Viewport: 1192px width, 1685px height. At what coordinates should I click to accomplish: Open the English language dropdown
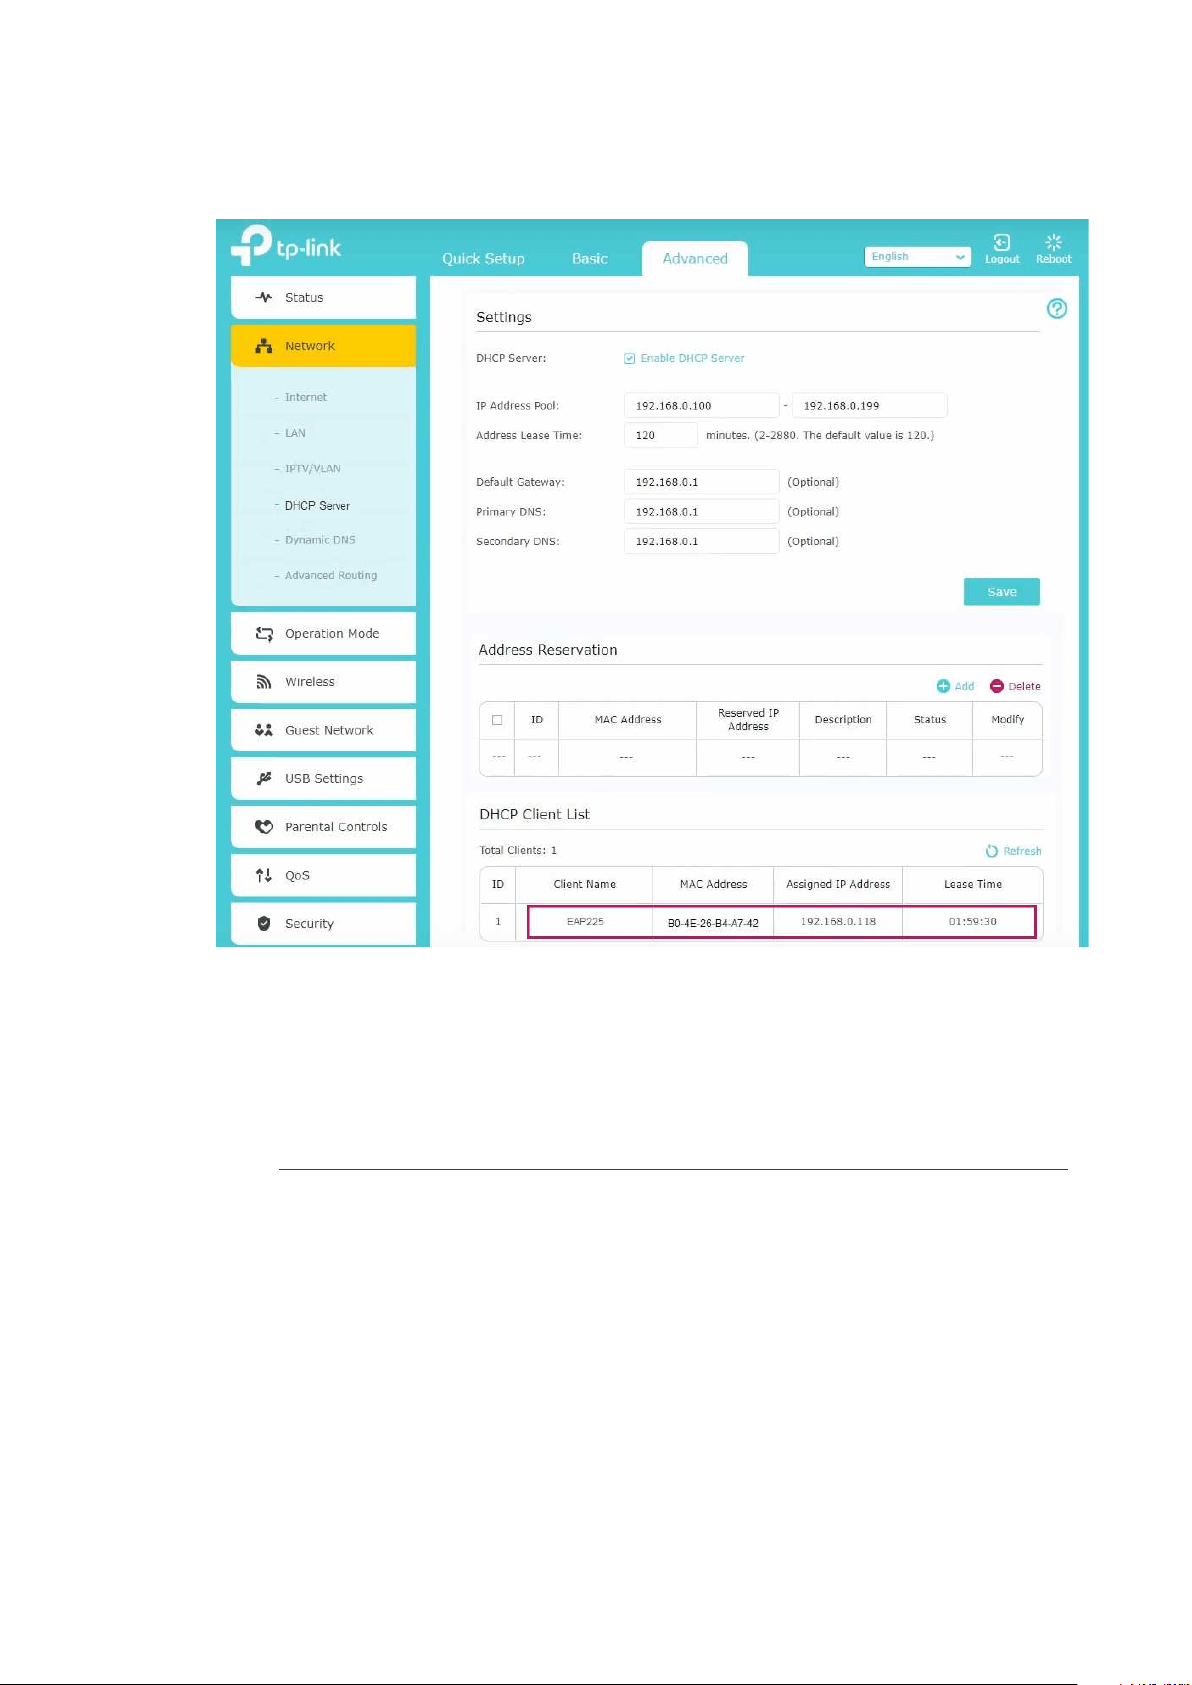(917, 257)
